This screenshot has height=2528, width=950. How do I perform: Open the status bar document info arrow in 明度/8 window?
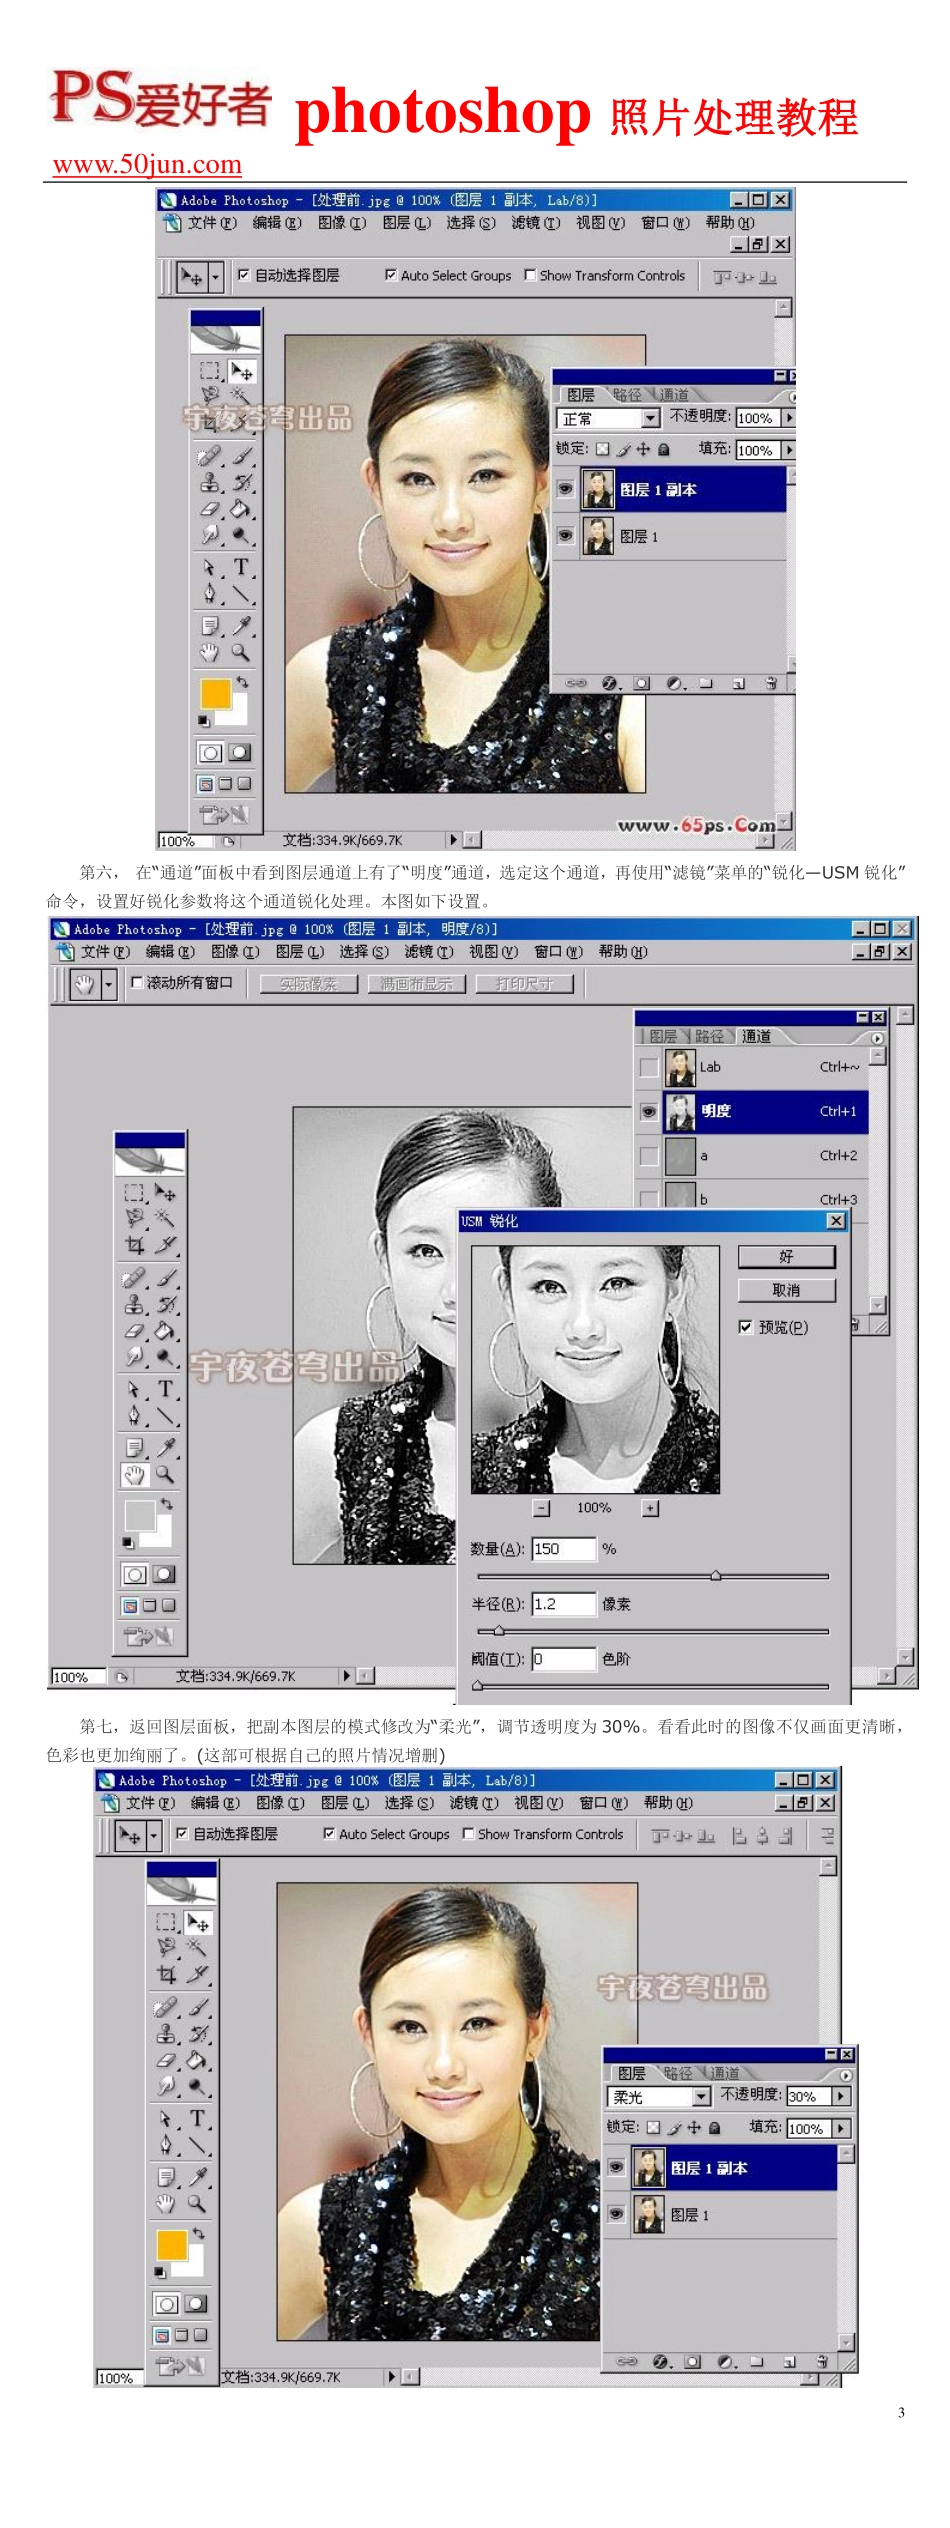pyautogui.click(x=347, y=1675)
